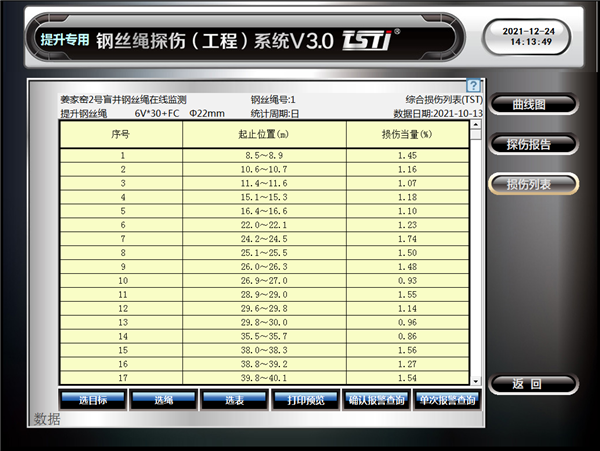Select the position cell 15.1~15.3
This screenshot has width=600, height=451.
[264, 197]
